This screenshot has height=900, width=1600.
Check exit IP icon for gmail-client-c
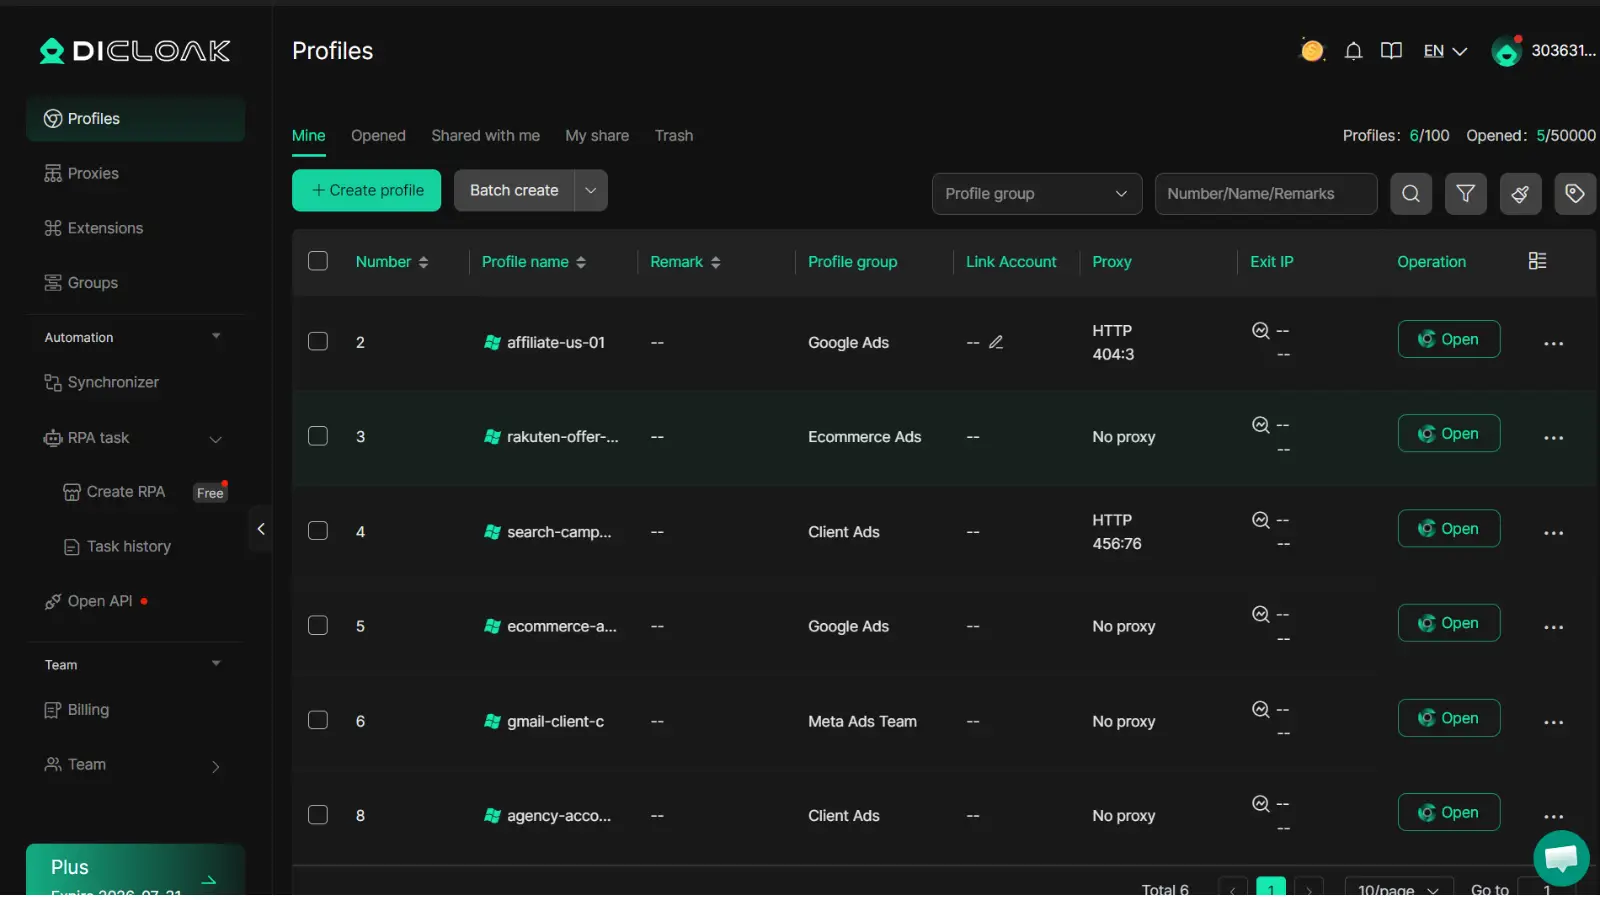click(1260, 709)
